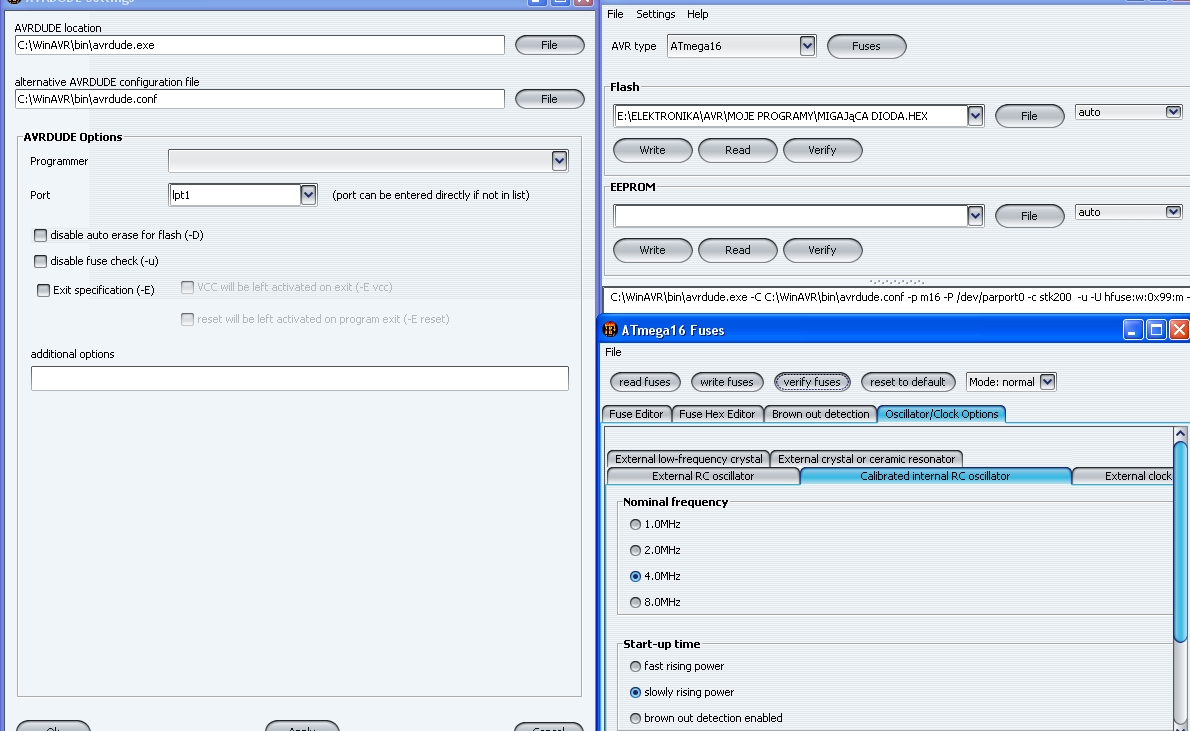Open External crystal or ceramic resonator tab
The height and width of the screenshot is (731, 1190).
coord(867,458)
